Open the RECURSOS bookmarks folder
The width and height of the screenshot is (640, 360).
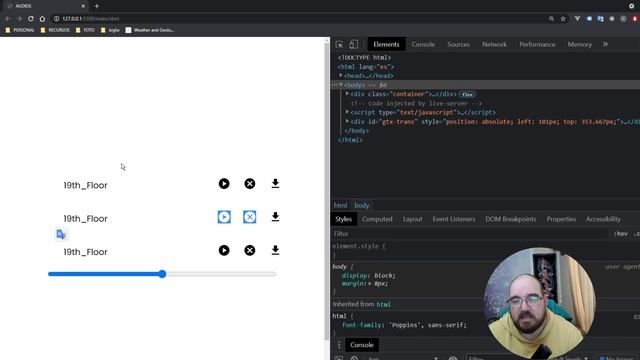(55, 30)
